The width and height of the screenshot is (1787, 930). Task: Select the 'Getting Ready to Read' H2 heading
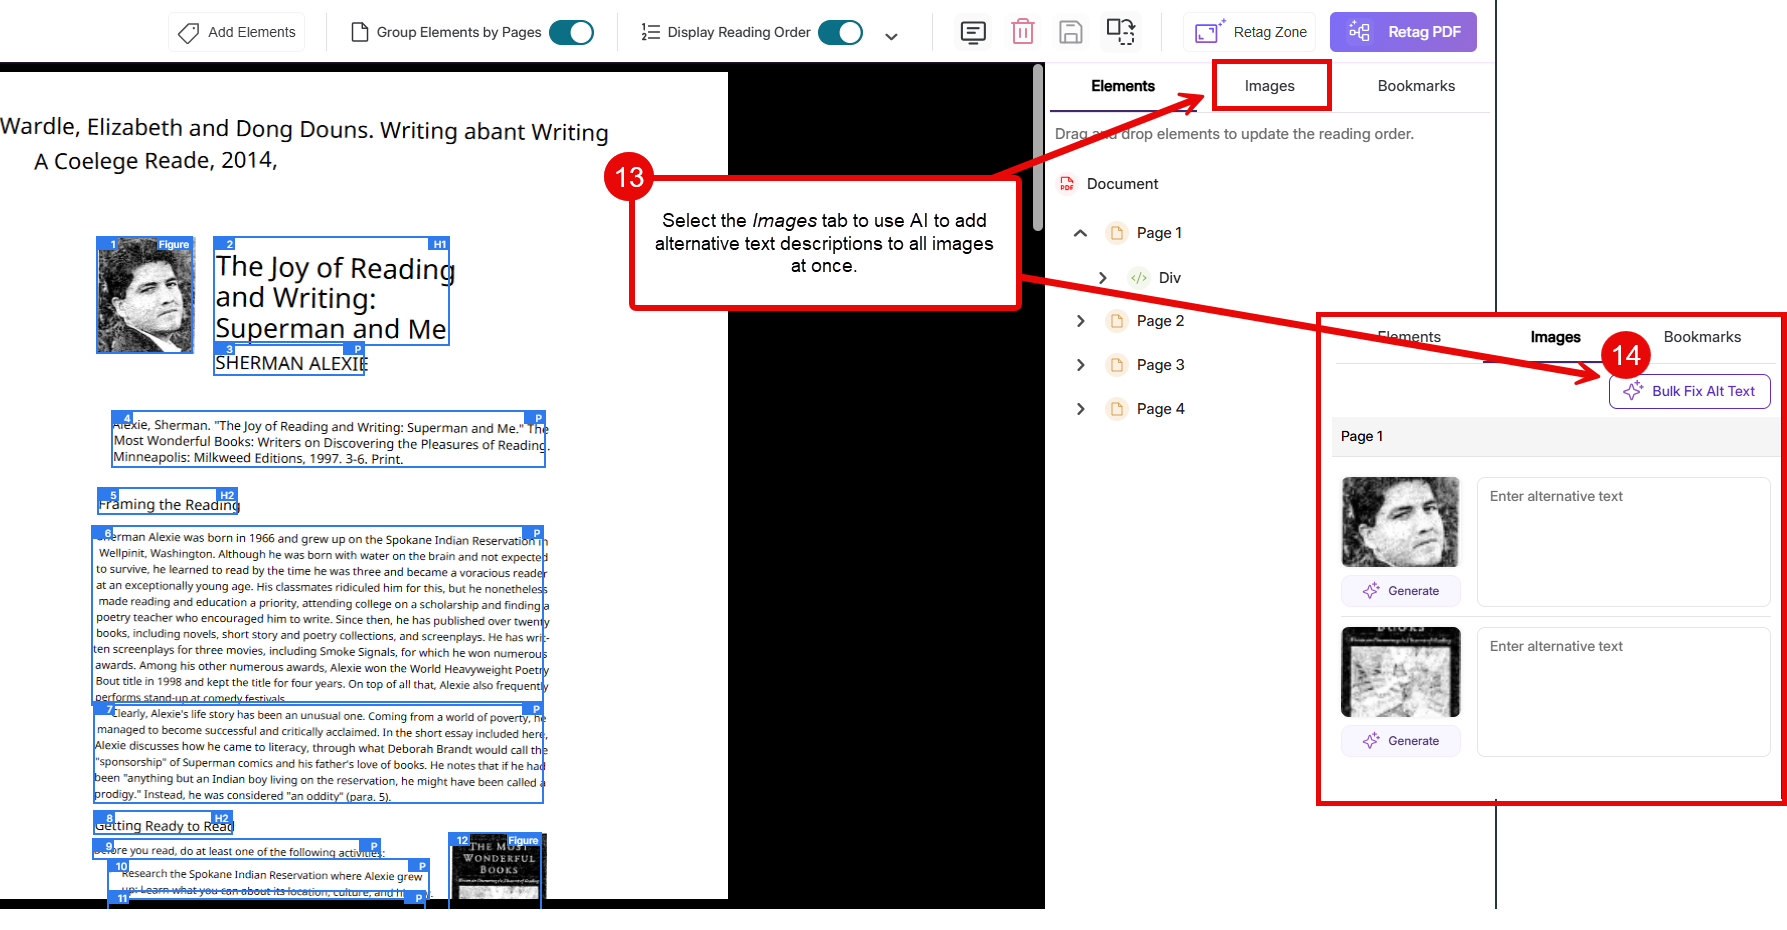coord(164,824)
